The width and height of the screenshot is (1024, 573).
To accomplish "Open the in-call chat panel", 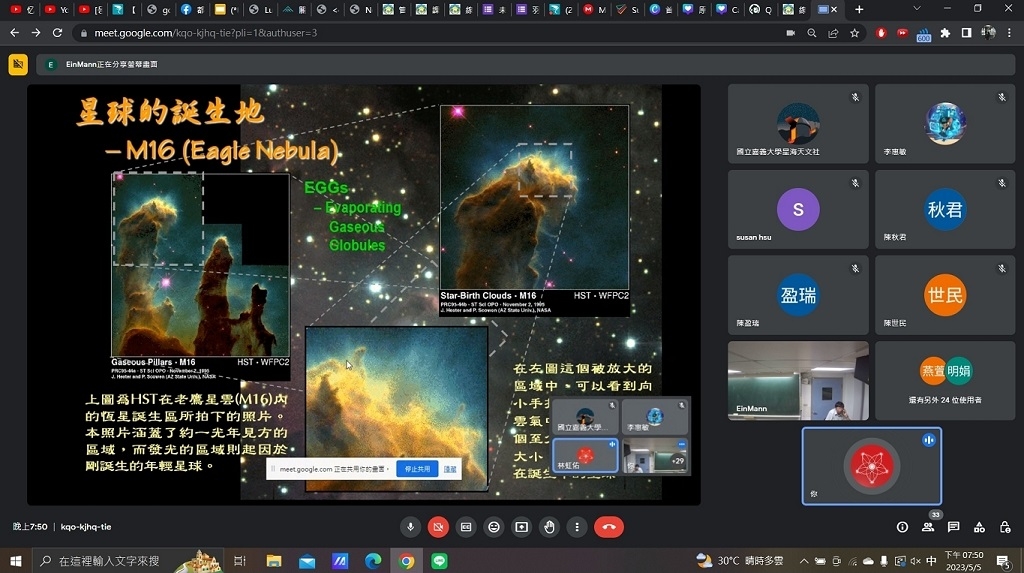I will pos(953,527).
